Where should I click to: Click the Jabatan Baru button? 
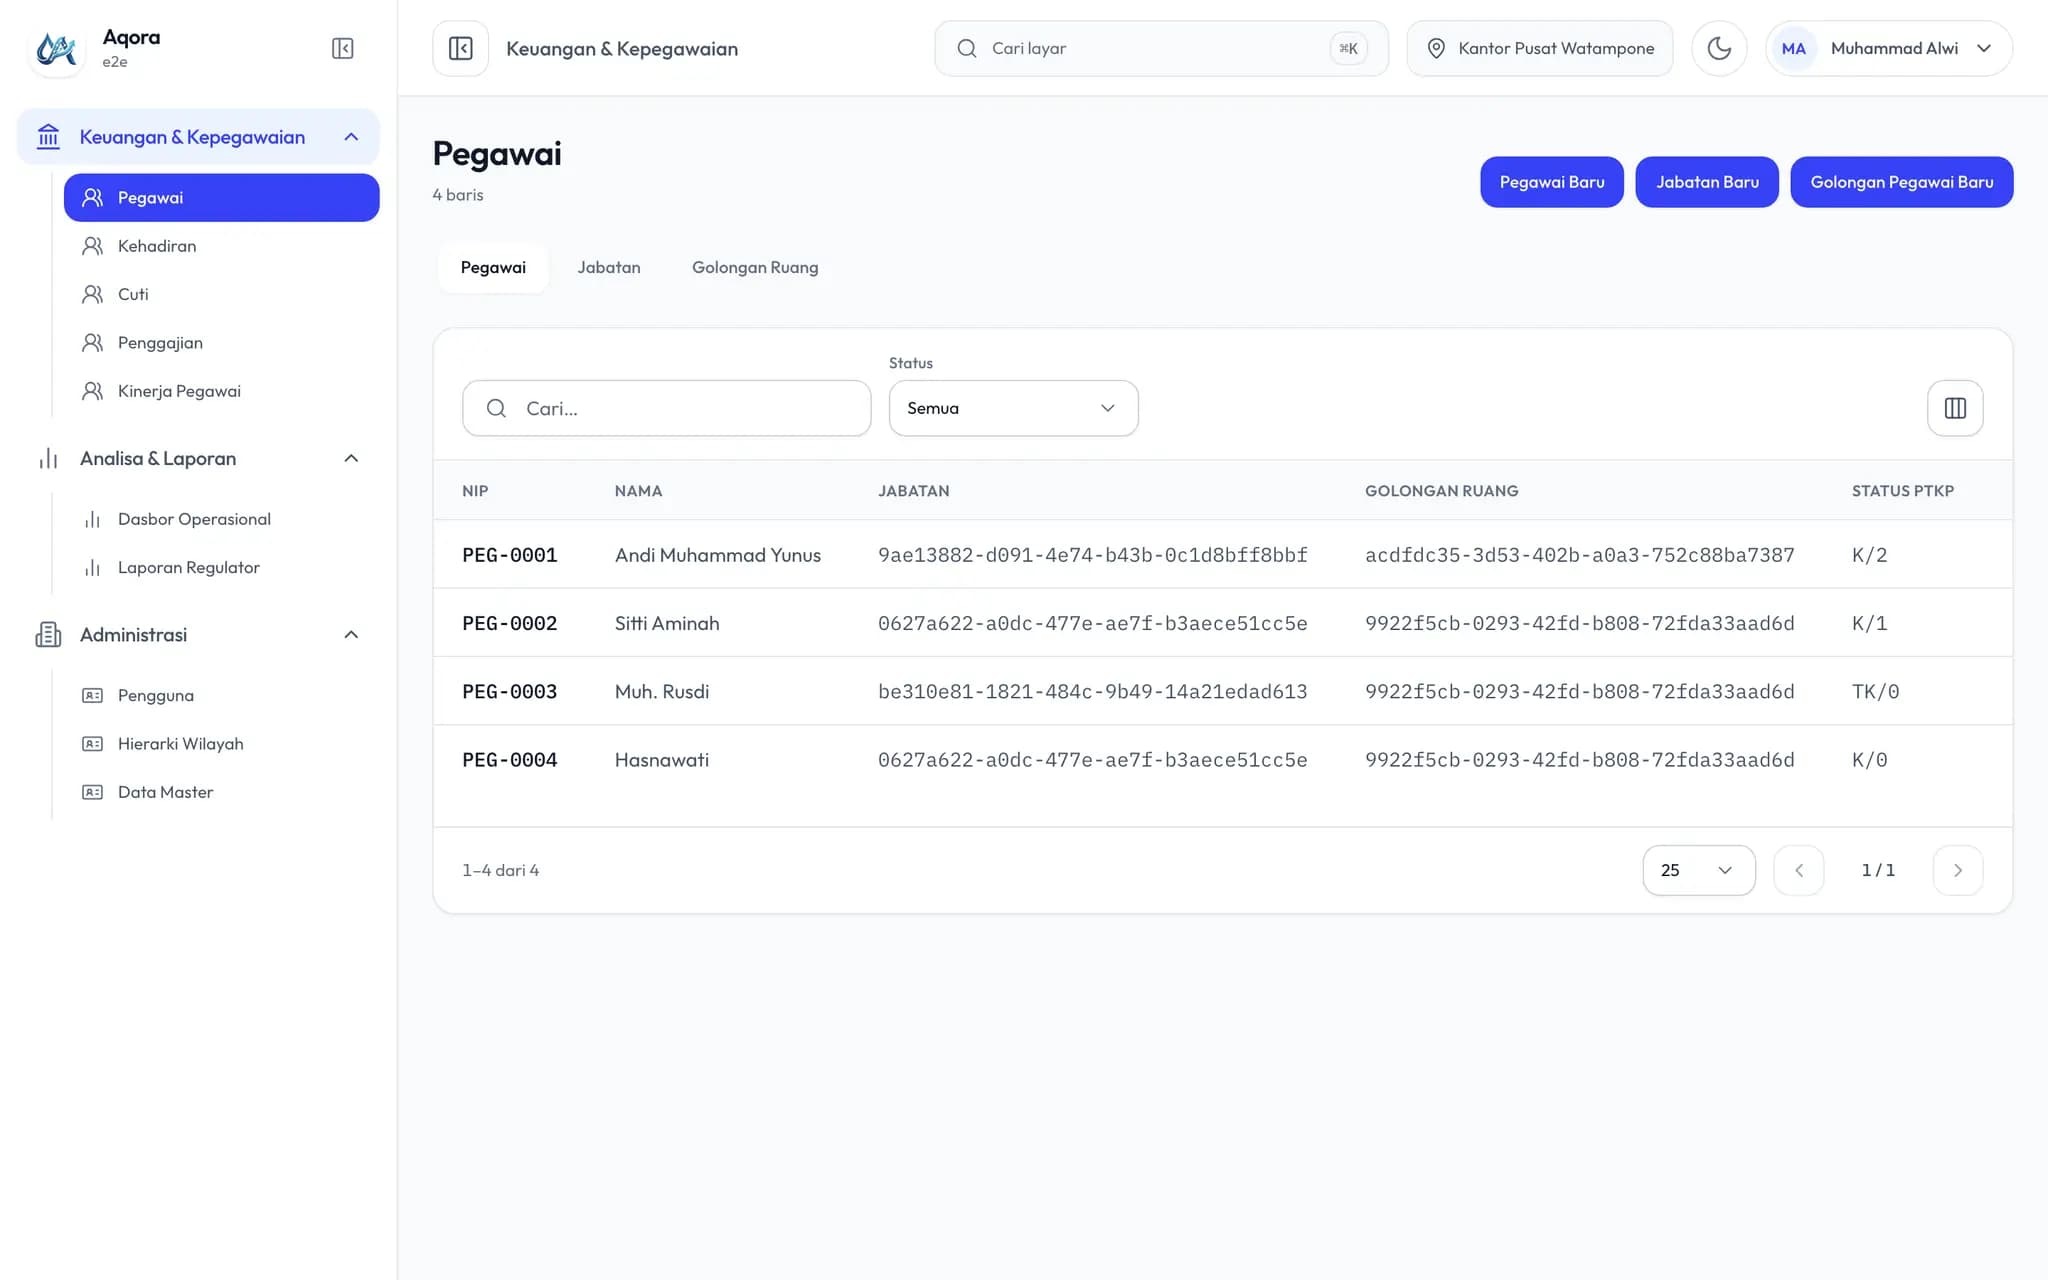[x=1706, y=182]
